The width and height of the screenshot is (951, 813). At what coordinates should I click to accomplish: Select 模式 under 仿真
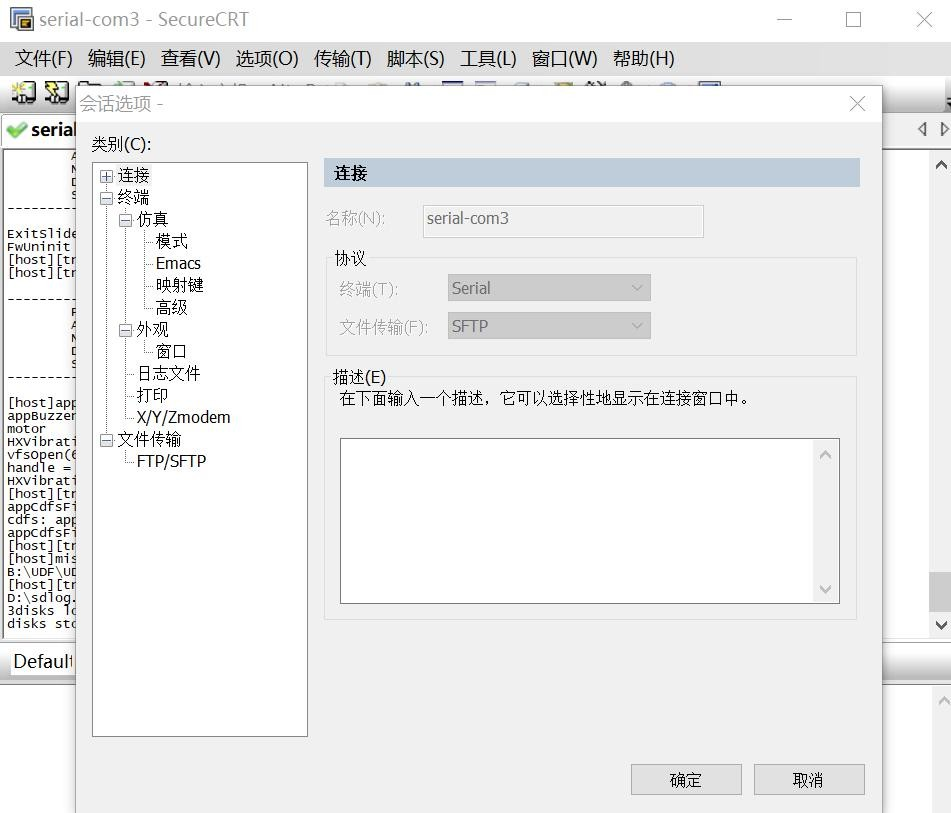[x=172, y=241]
